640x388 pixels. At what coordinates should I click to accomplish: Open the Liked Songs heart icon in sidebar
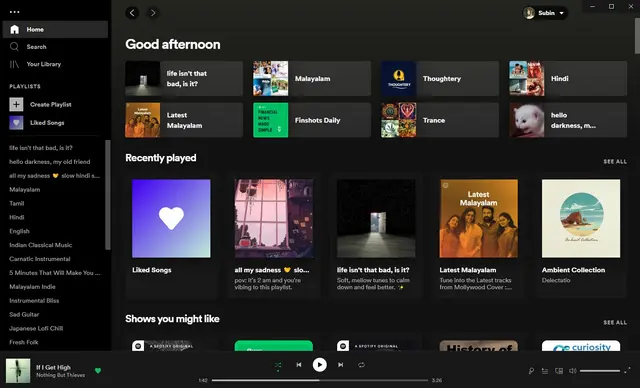pyautogui.click(x=16, y=122)
